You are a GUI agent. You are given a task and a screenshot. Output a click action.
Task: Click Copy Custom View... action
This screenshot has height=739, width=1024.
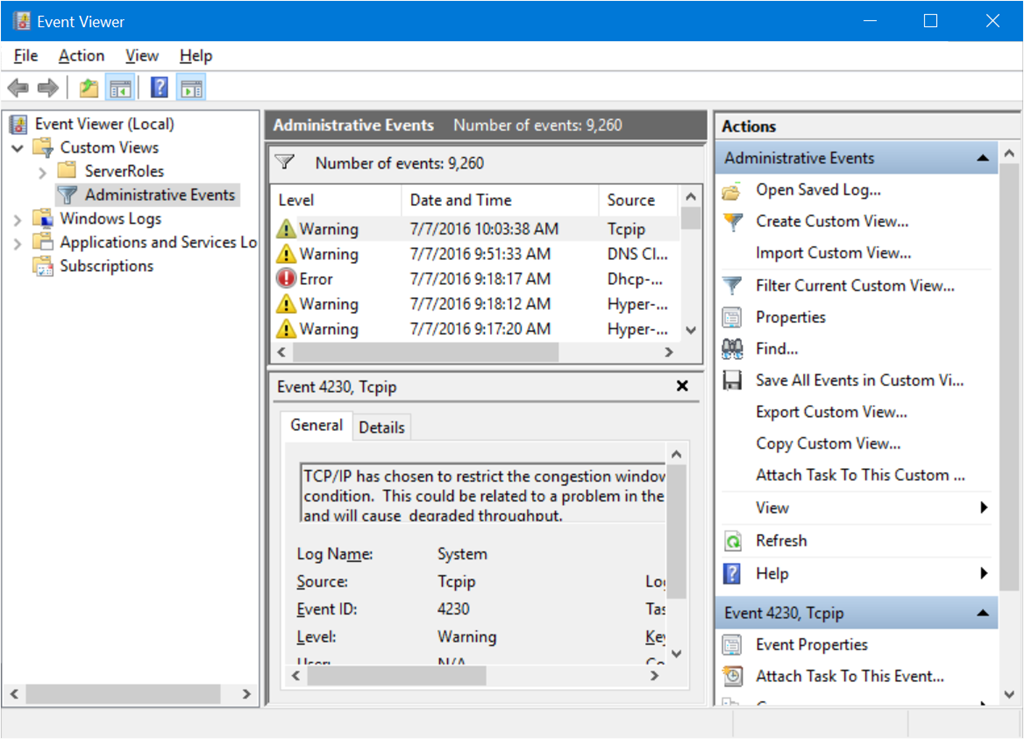[x=828, y=444]
